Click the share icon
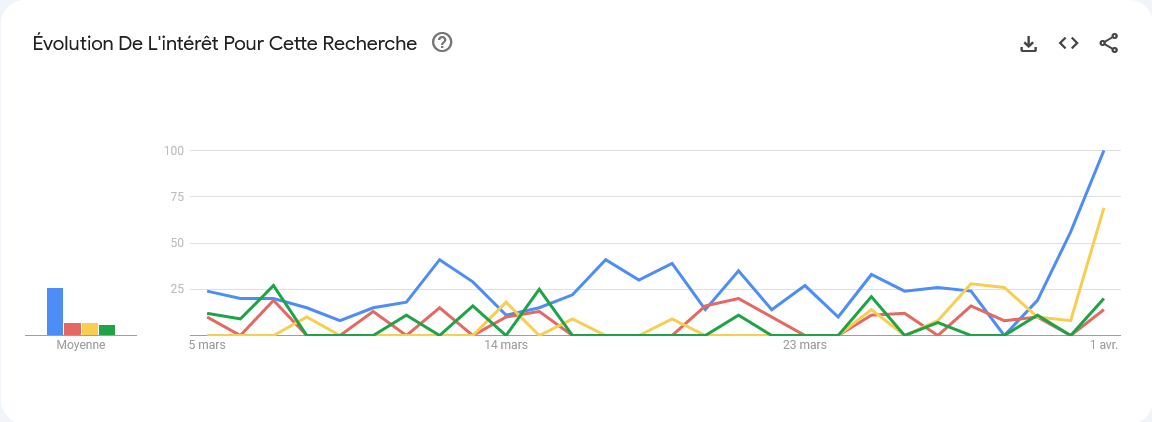The height and width of the screenshot is (422, 1152). 1108,43
